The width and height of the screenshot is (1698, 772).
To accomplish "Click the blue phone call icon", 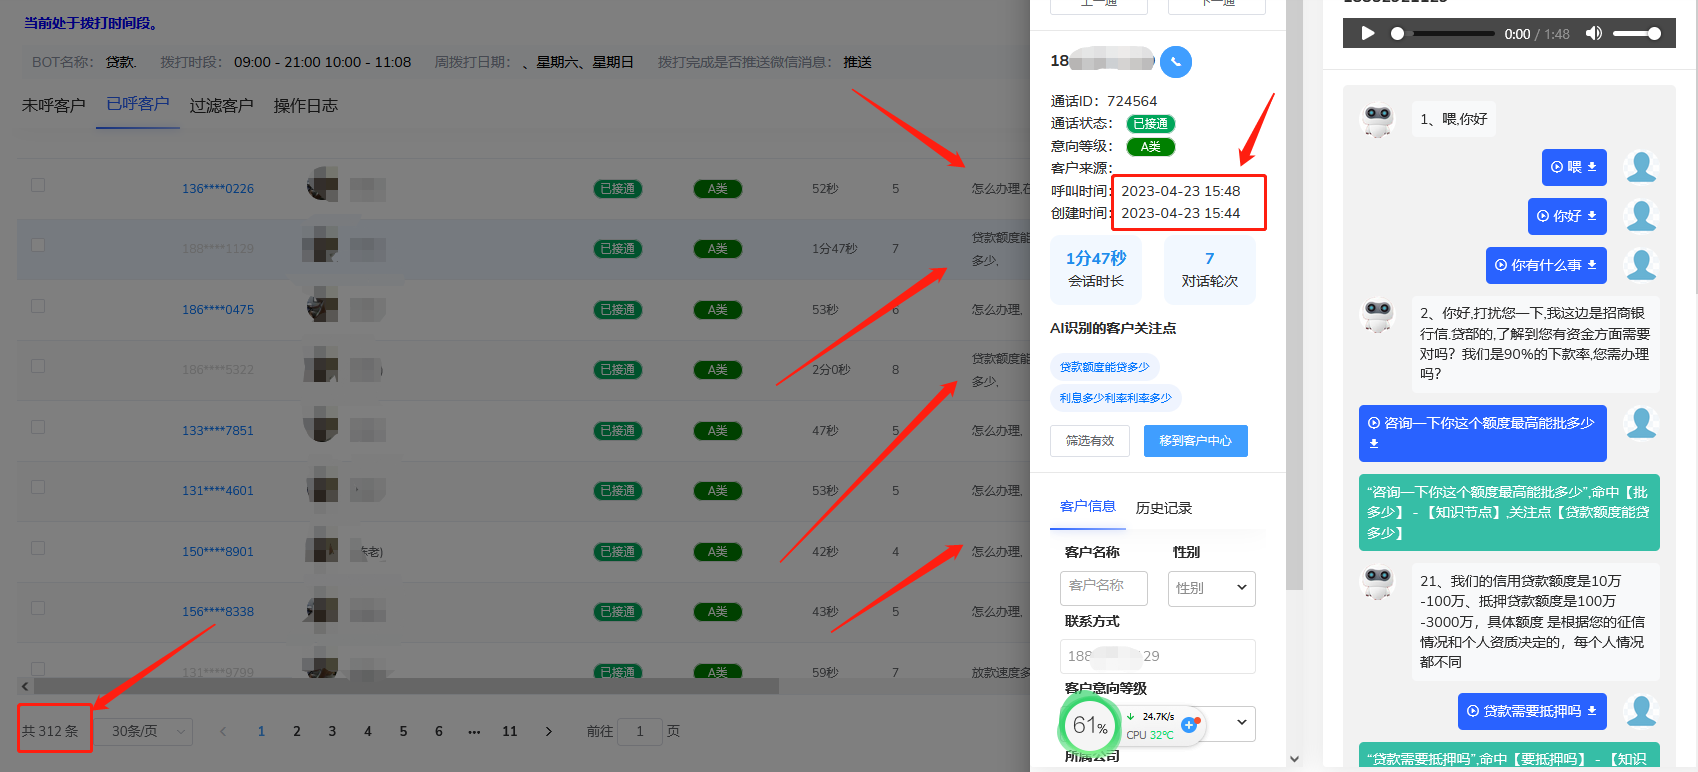I will (1176, 62).
